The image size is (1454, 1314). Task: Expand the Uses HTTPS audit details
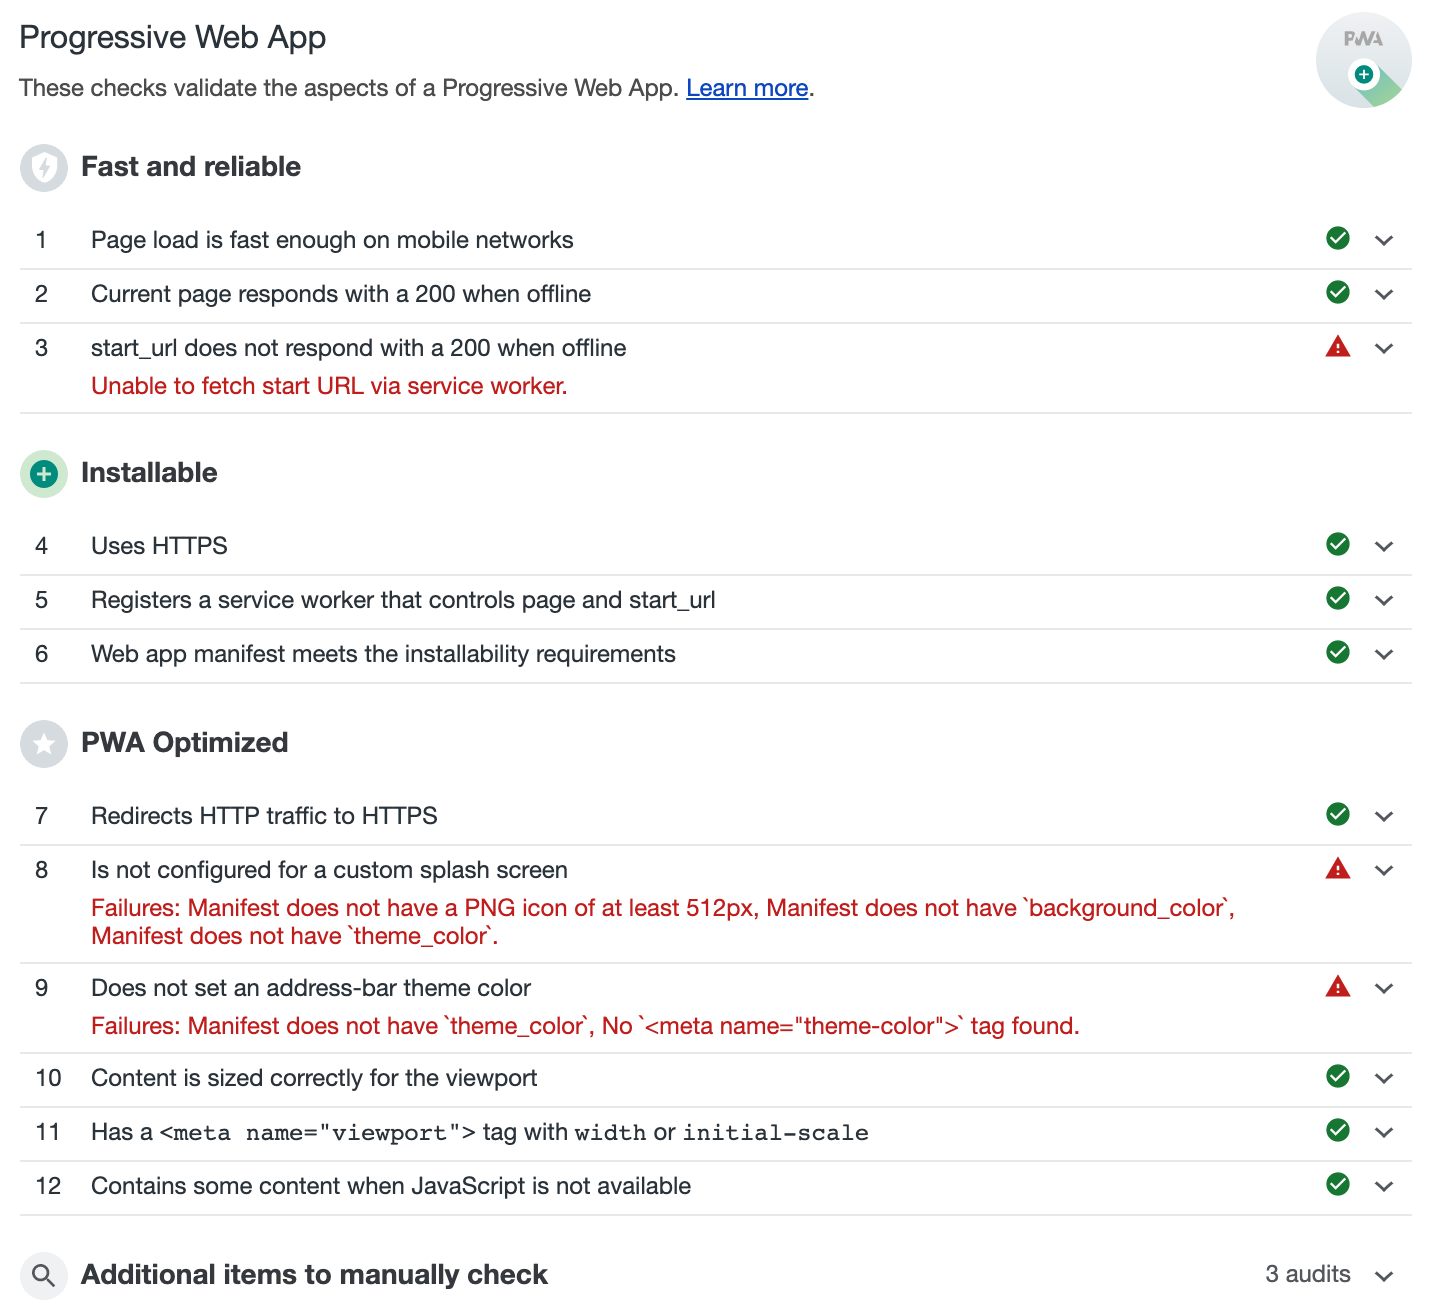(x=1384, y=547)
